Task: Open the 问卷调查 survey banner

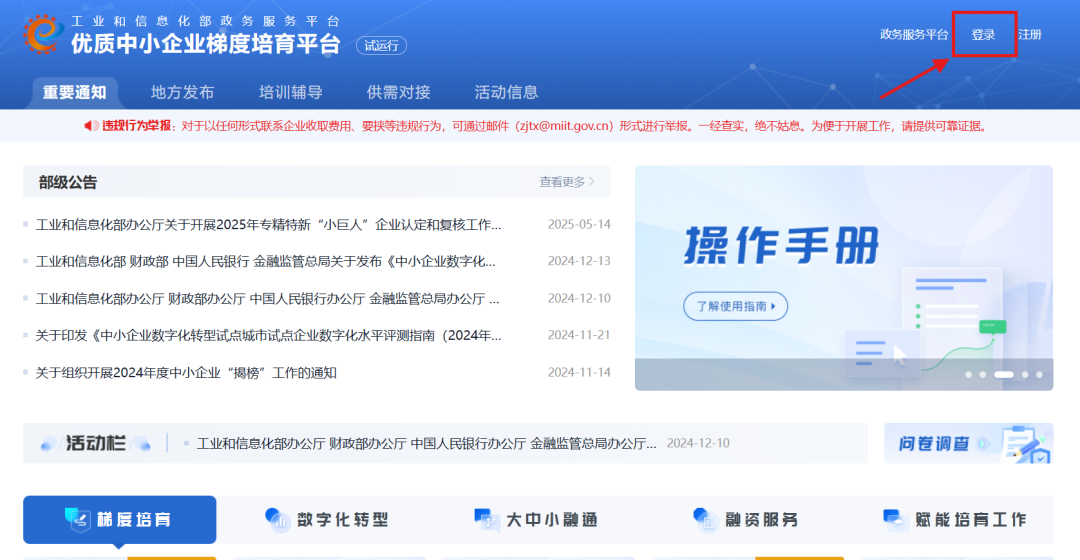Action: point(968,444)
